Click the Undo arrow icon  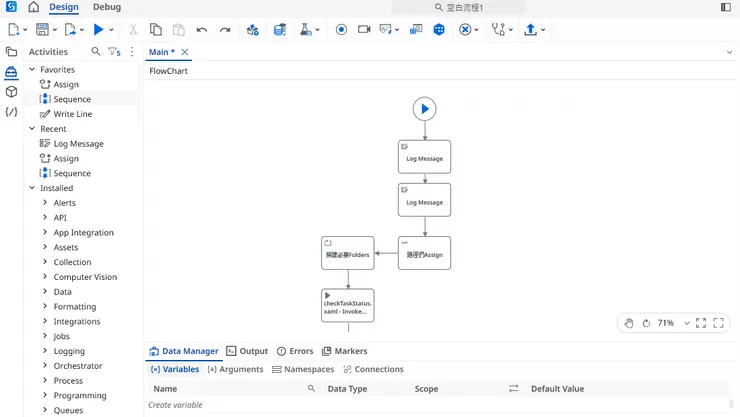[202, 30]
